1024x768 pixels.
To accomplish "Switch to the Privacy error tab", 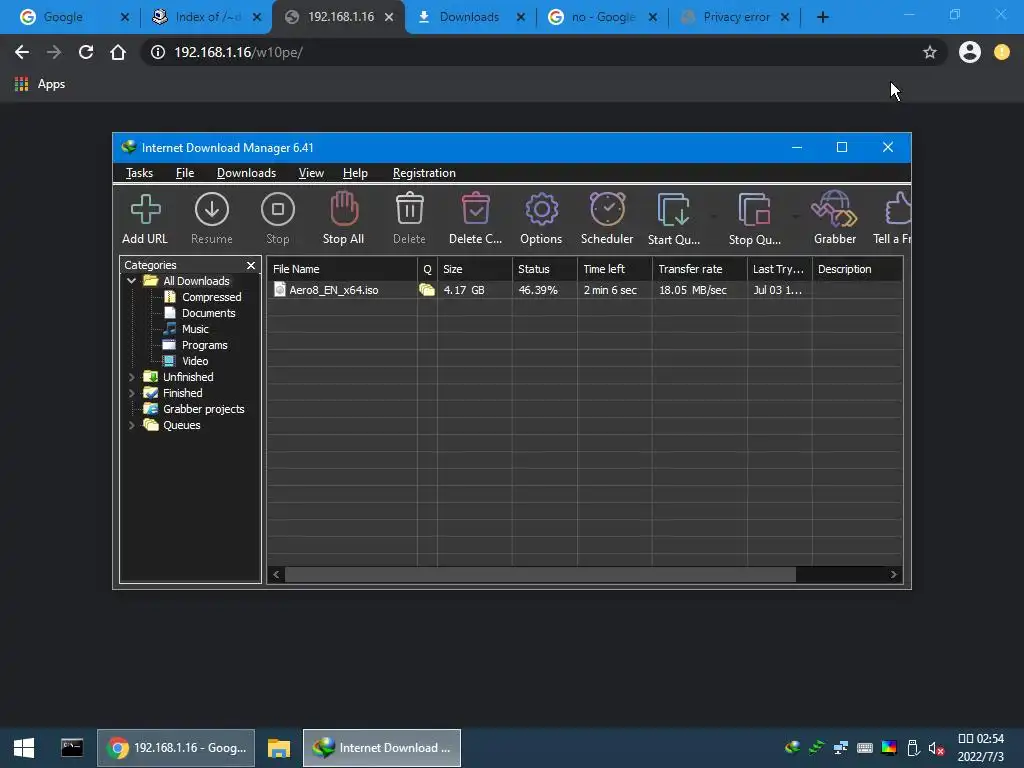I will click(x=736, y=17).
